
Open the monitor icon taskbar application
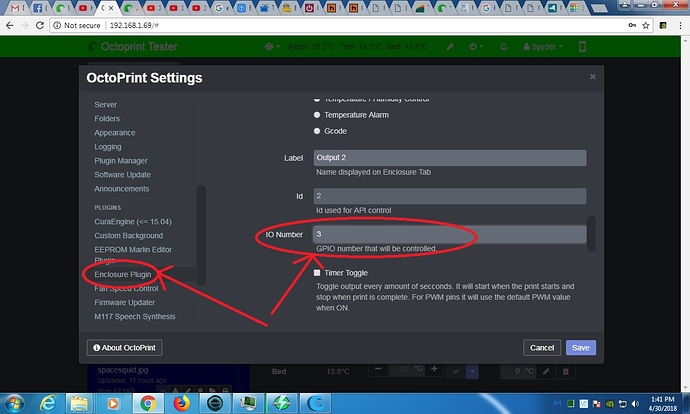[248, 403]
